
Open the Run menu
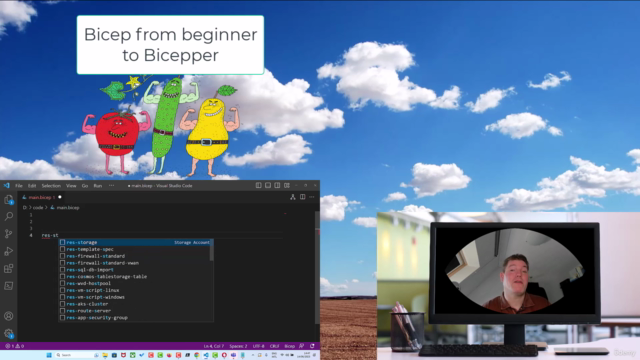[x=98, y=186]
